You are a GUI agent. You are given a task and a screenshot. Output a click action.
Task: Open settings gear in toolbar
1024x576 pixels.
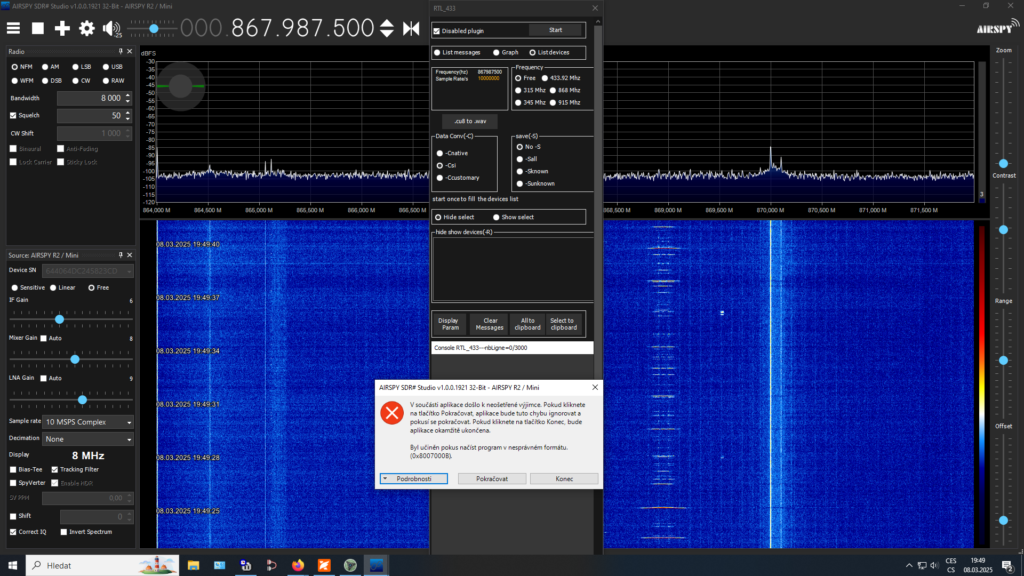tap(86, 28)
